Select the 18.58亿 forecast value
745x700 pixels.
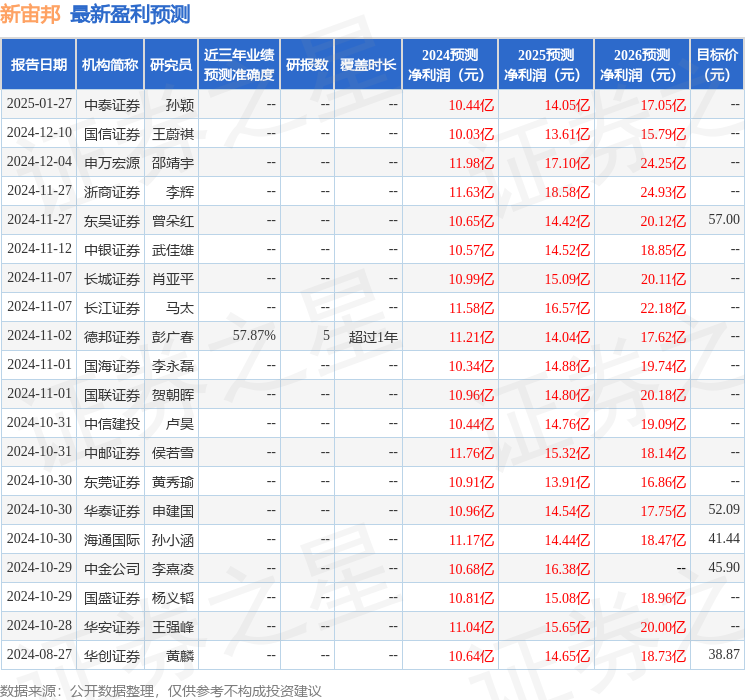567,192
